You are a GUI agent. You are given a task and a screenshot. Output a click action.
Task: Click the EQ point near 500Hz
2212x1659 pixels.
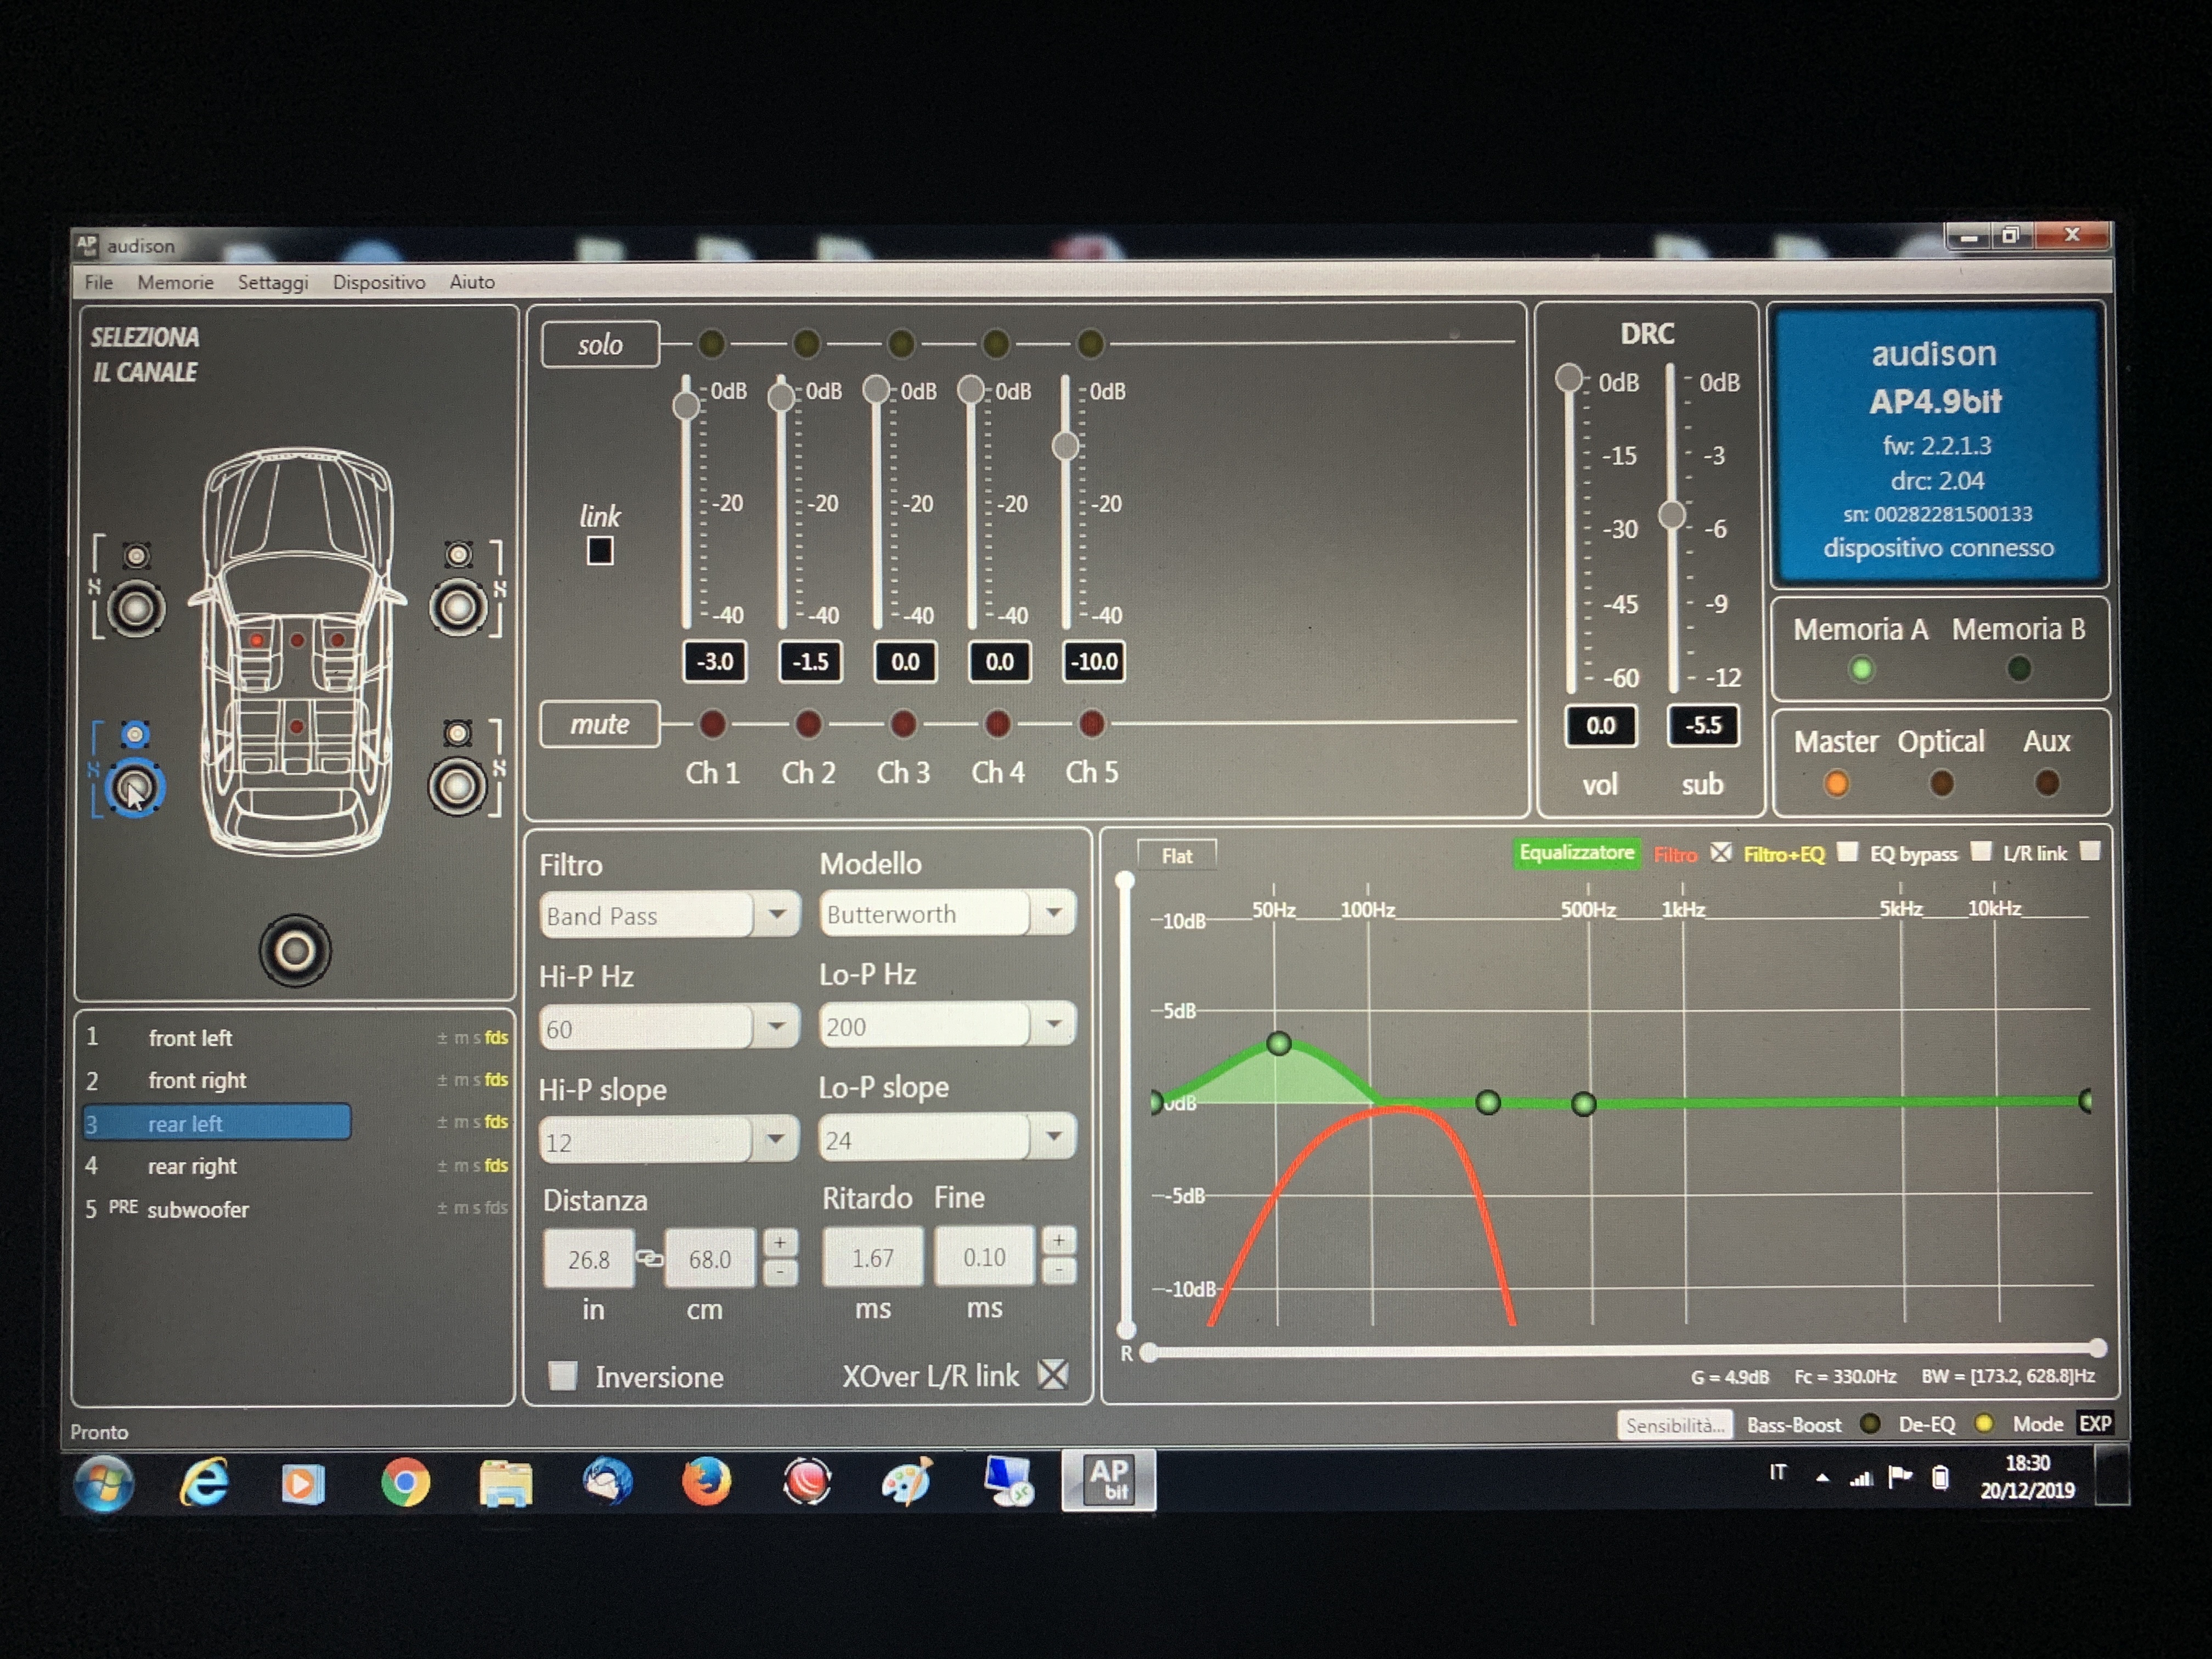tap(1583, 1104)
